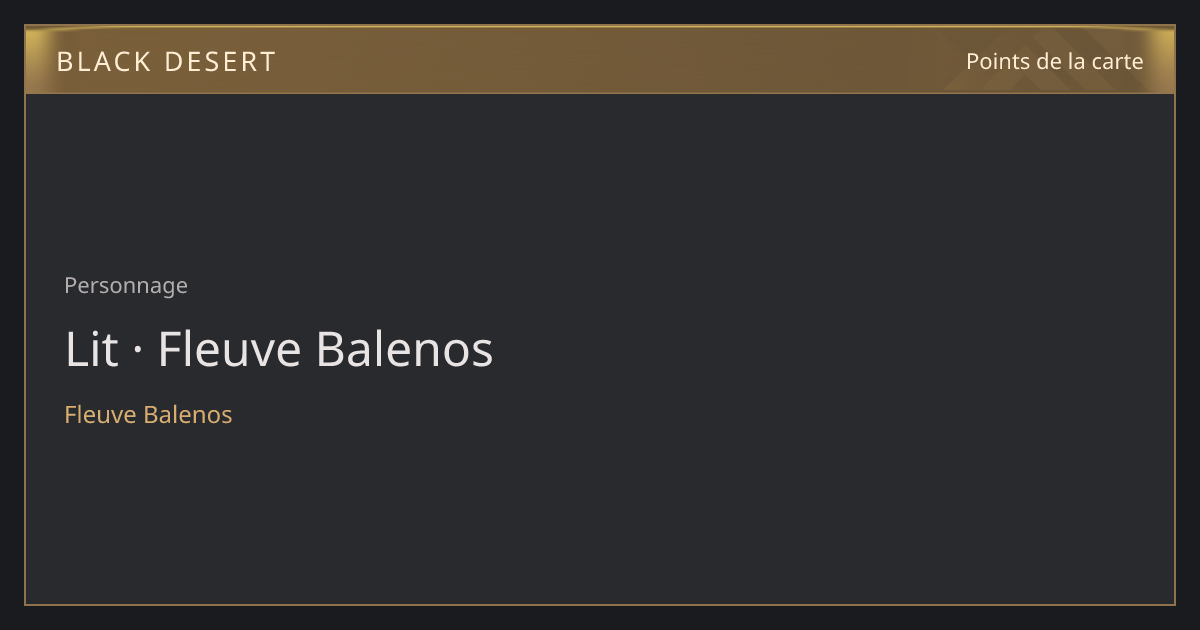This screenshot has width=1200, height=630.
Task: Click the word Lit in the title
Action: (91, 350)
